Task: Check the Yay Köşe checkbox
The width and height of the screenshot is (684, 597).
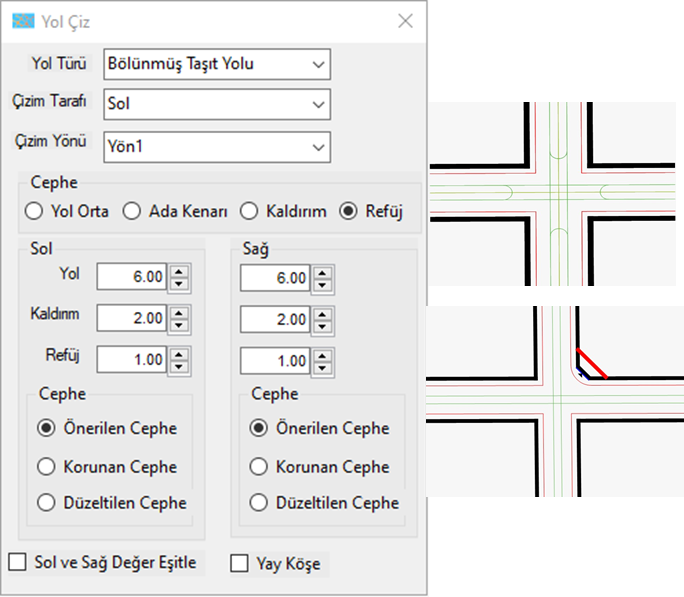Action: [239, 563]
